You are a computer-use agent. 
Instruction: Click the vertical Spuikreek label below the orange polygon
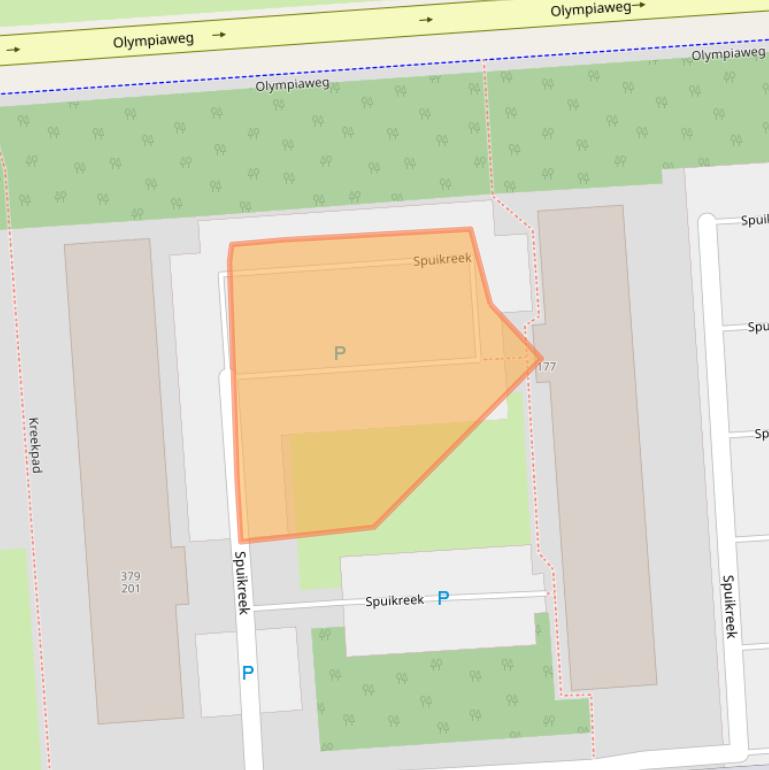[x=241, y=582]
